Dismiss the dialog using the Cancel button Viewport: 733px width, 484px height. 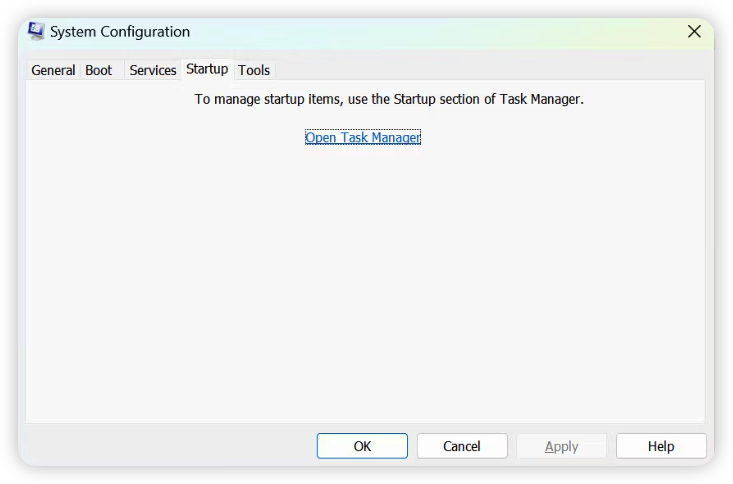[462, 446]
